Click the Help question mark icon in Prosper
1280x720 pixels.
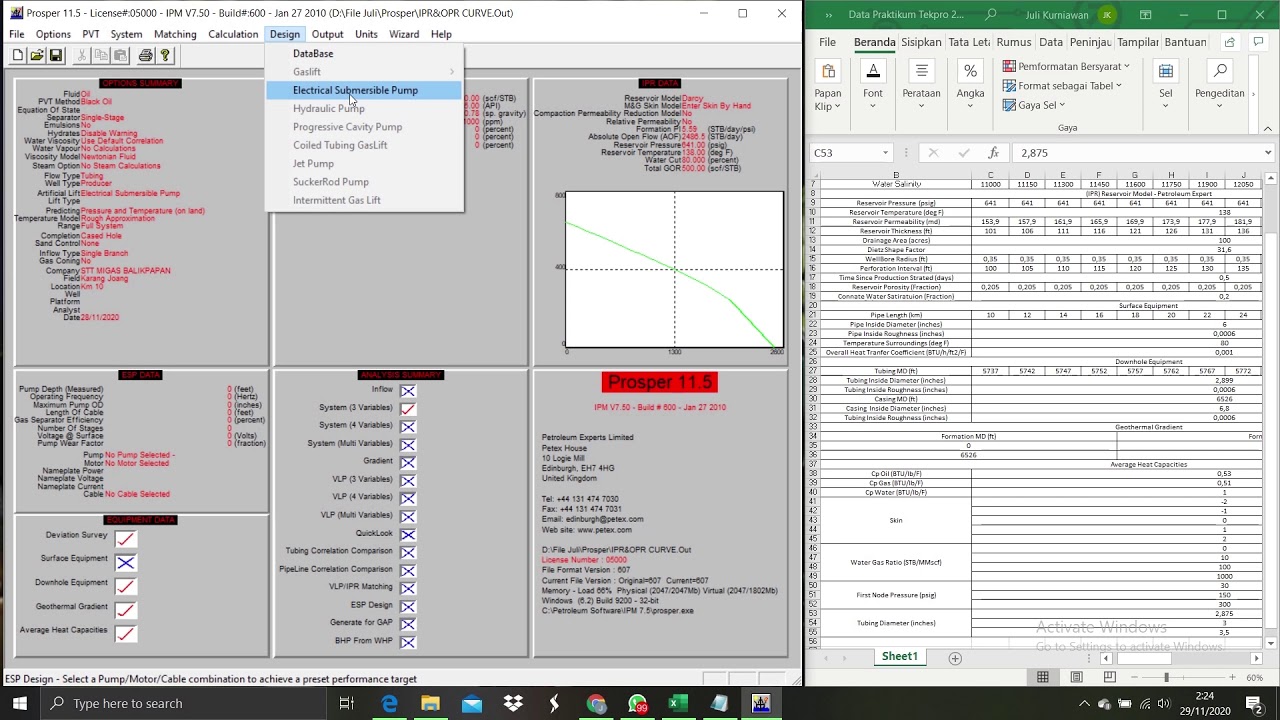click(x=165, y=56)
